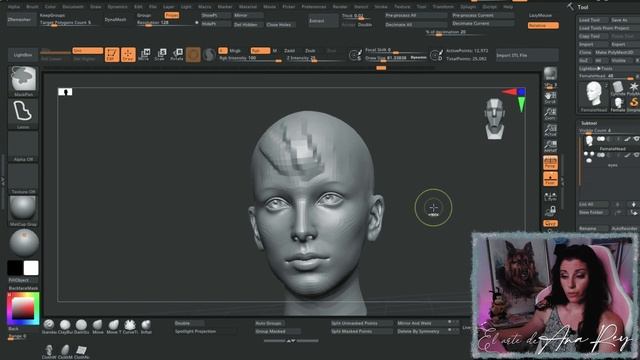Click the focal shift D brush icon
The height and width of the screenshot is (360, 640).
436,55
